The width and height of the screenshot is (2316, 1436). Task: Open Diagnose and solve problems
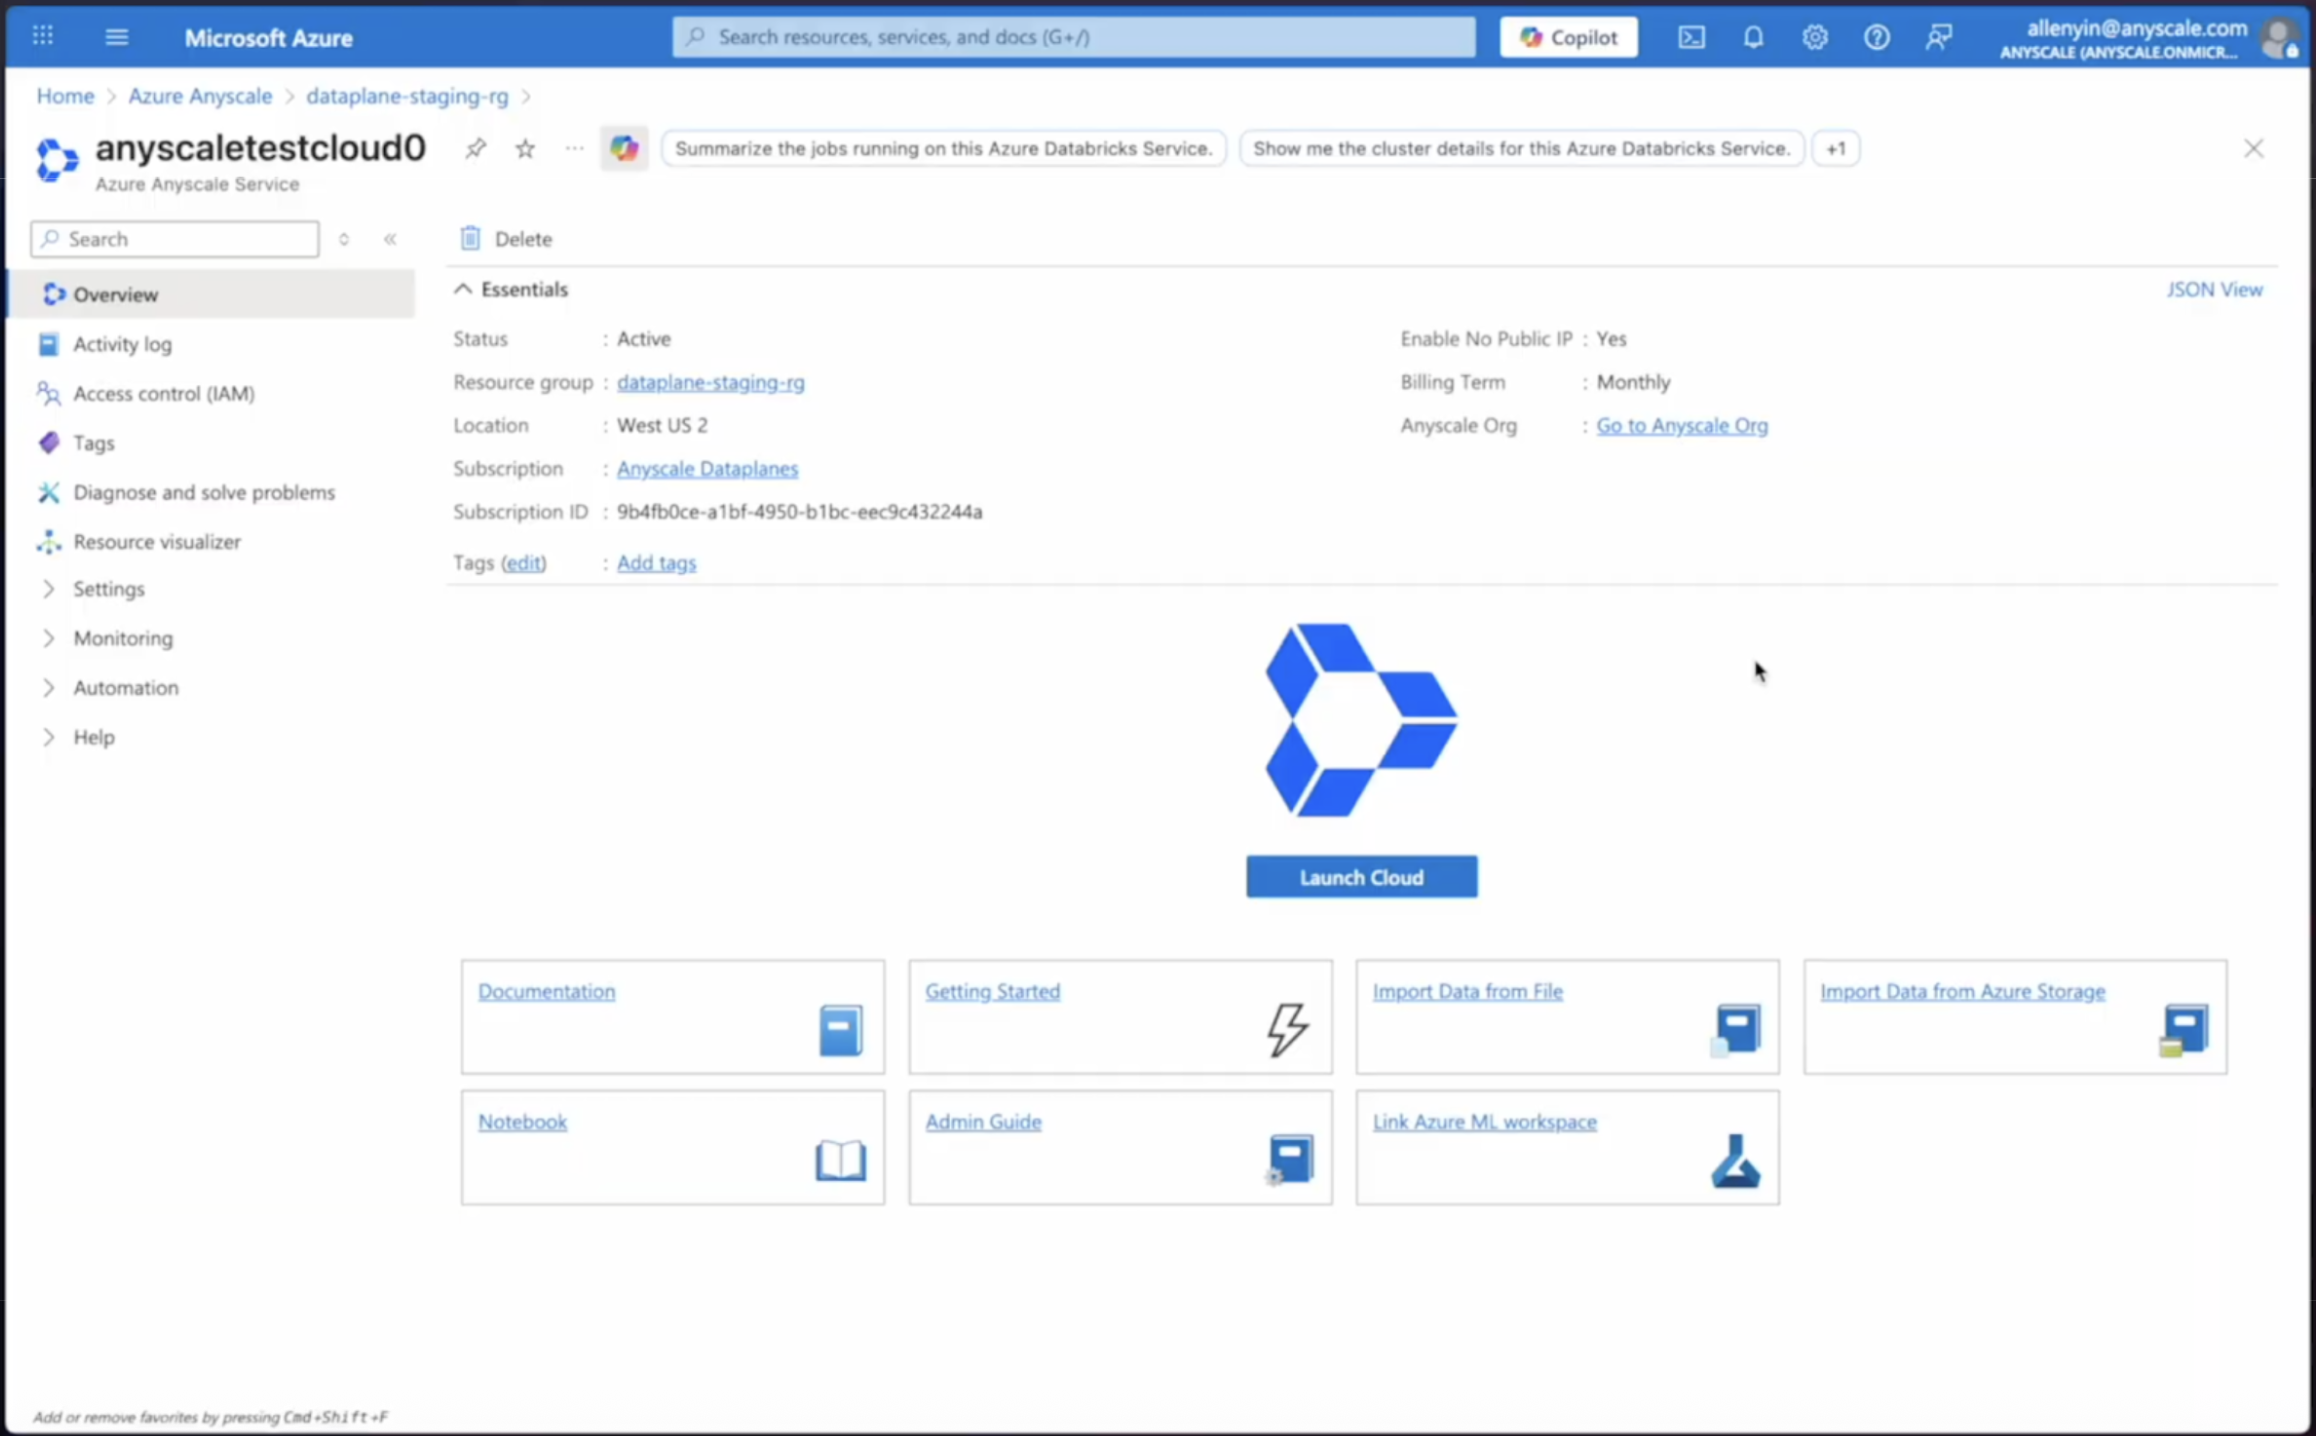204,491
